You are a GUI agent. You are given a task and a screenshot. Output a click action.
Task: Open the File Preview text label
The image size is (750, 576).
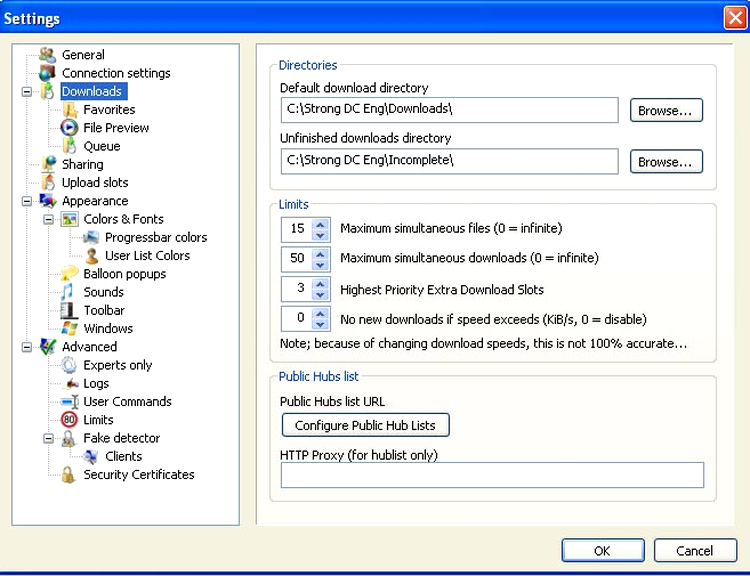coord(116,128)
